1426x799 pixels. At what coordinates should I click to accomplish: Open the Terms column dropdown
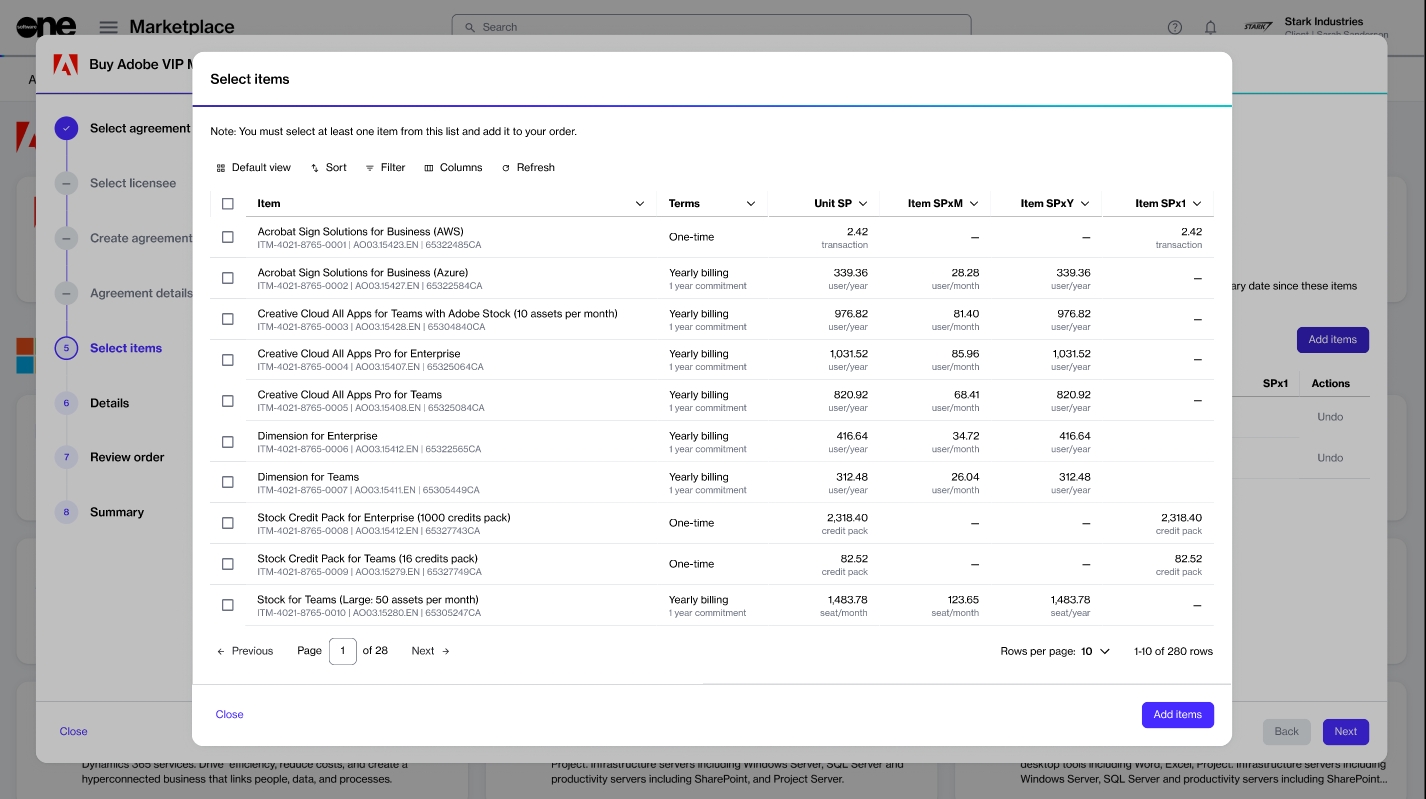751,204
